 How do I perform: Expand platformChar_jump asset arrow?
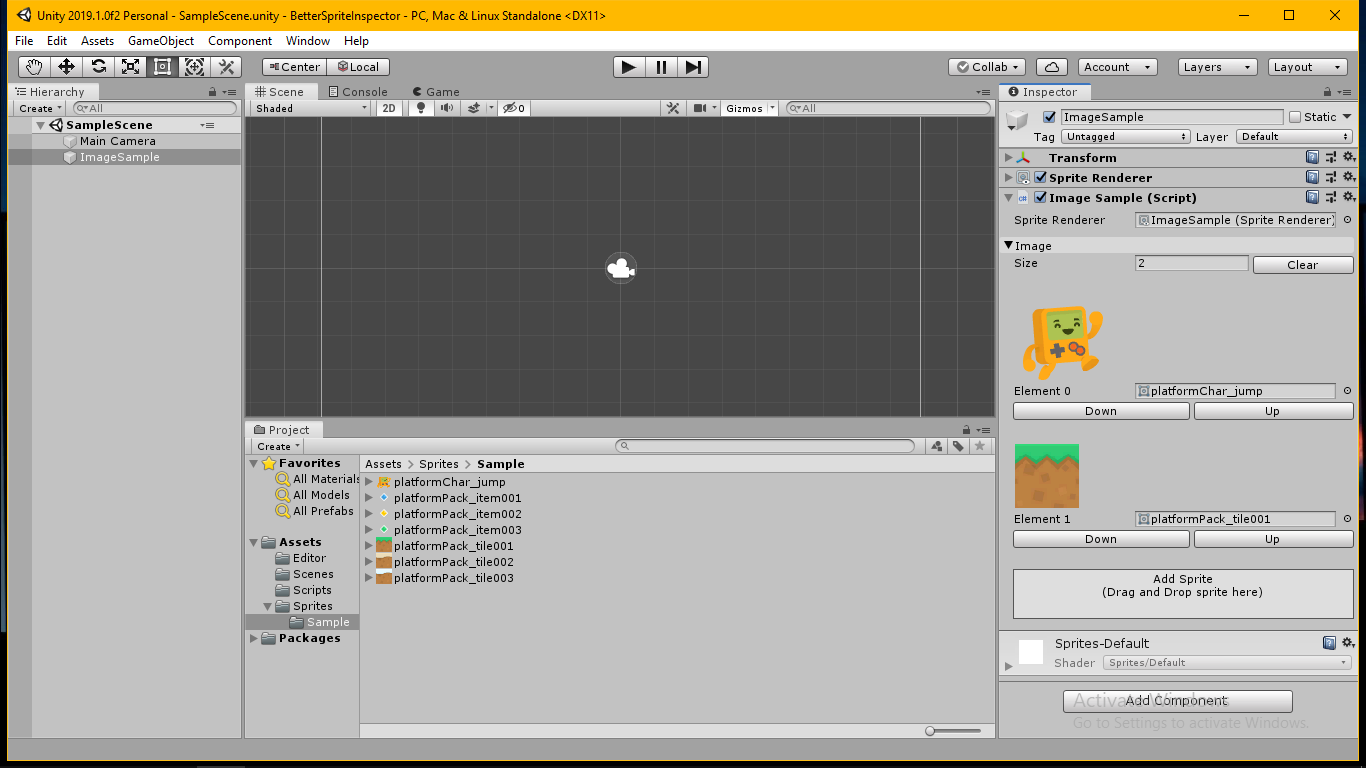tap(369, 482)
